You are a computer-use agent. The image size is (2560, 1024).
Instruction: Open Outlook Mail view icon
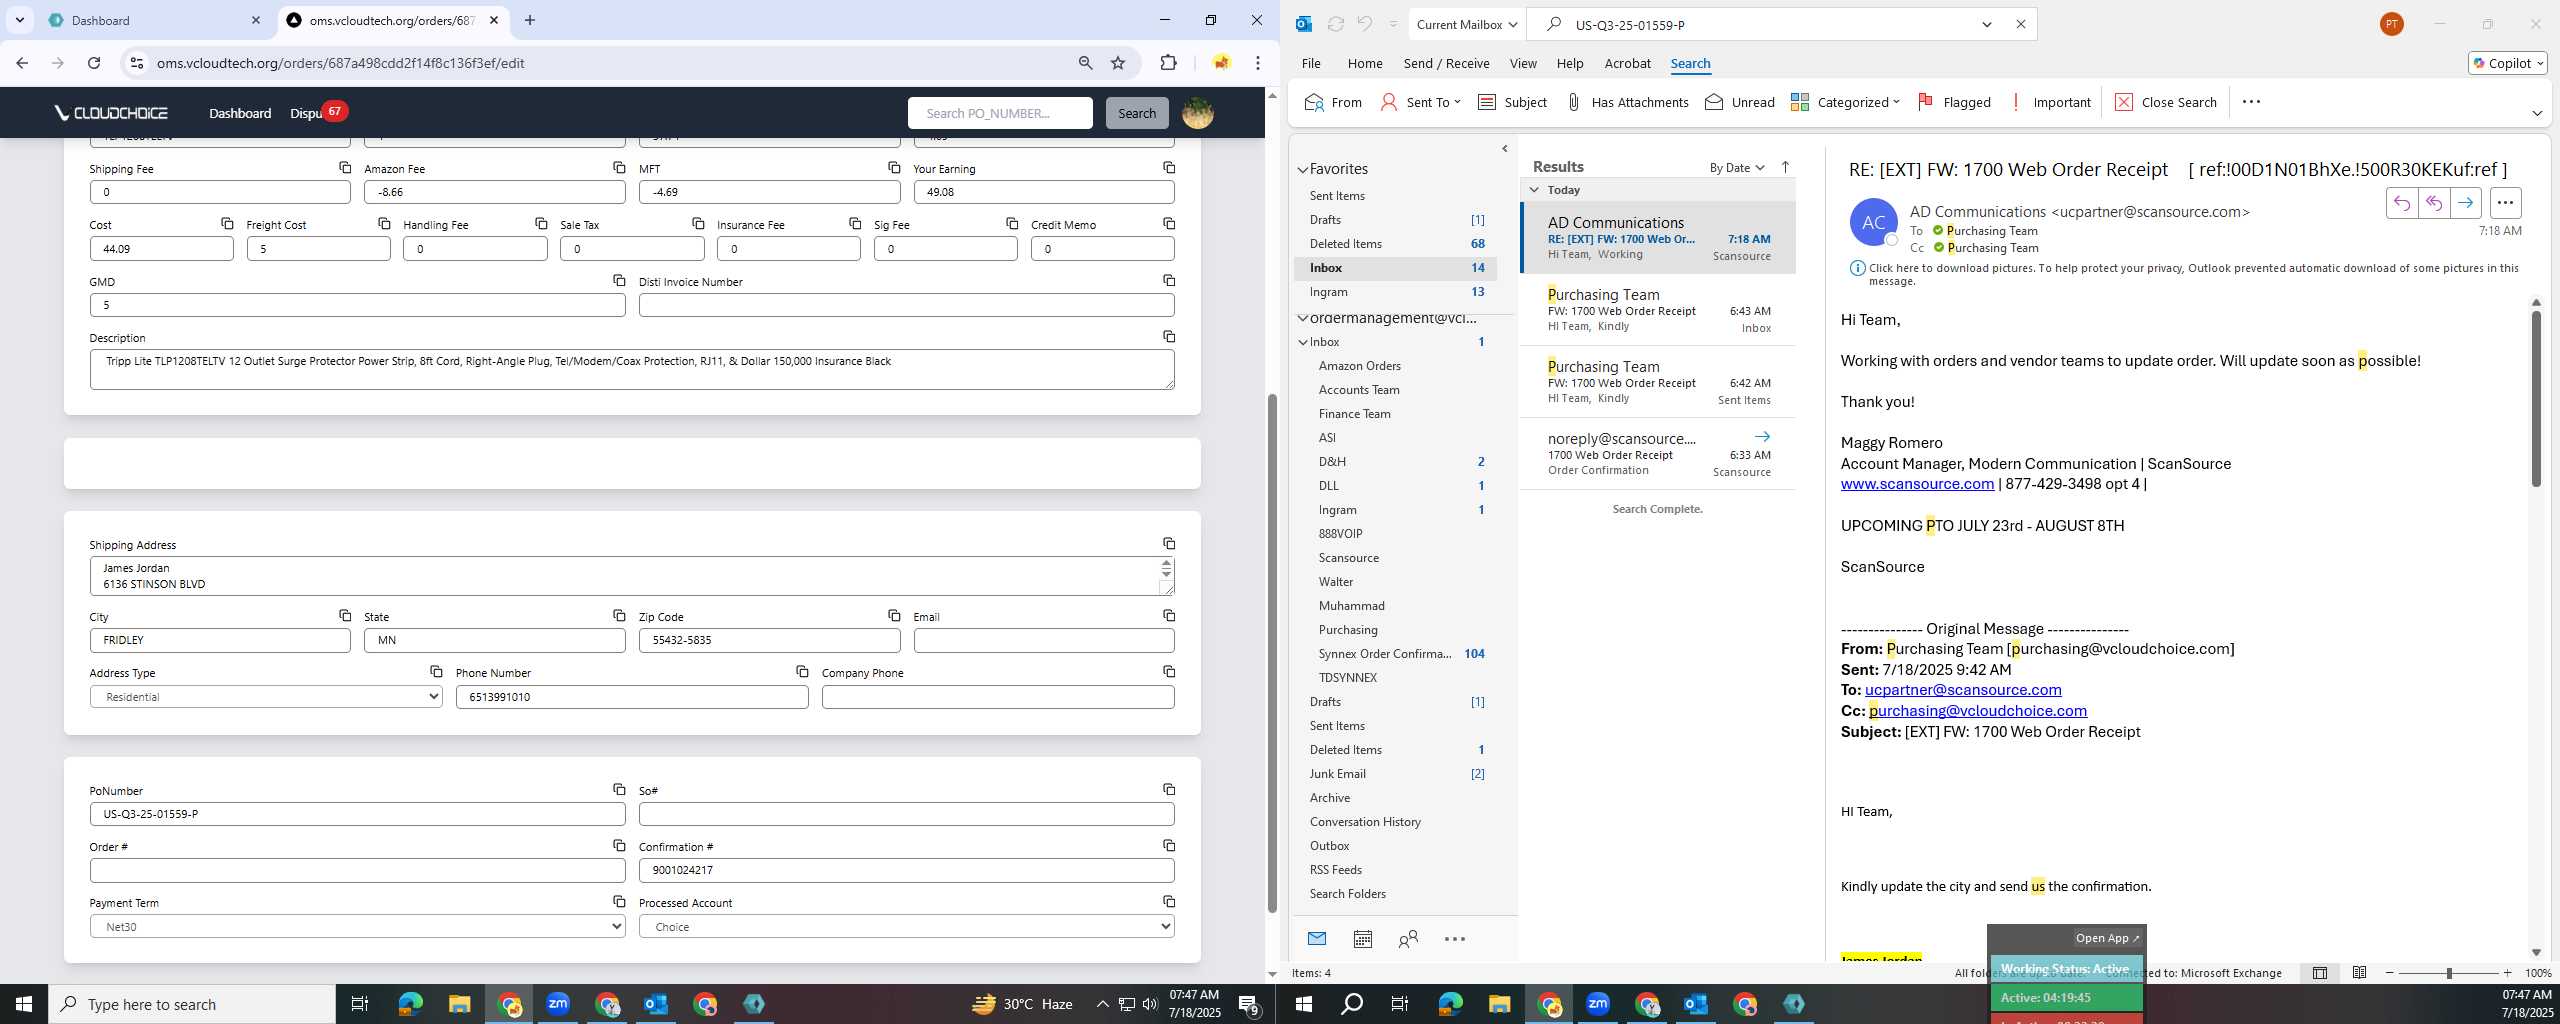point(1317,939)
